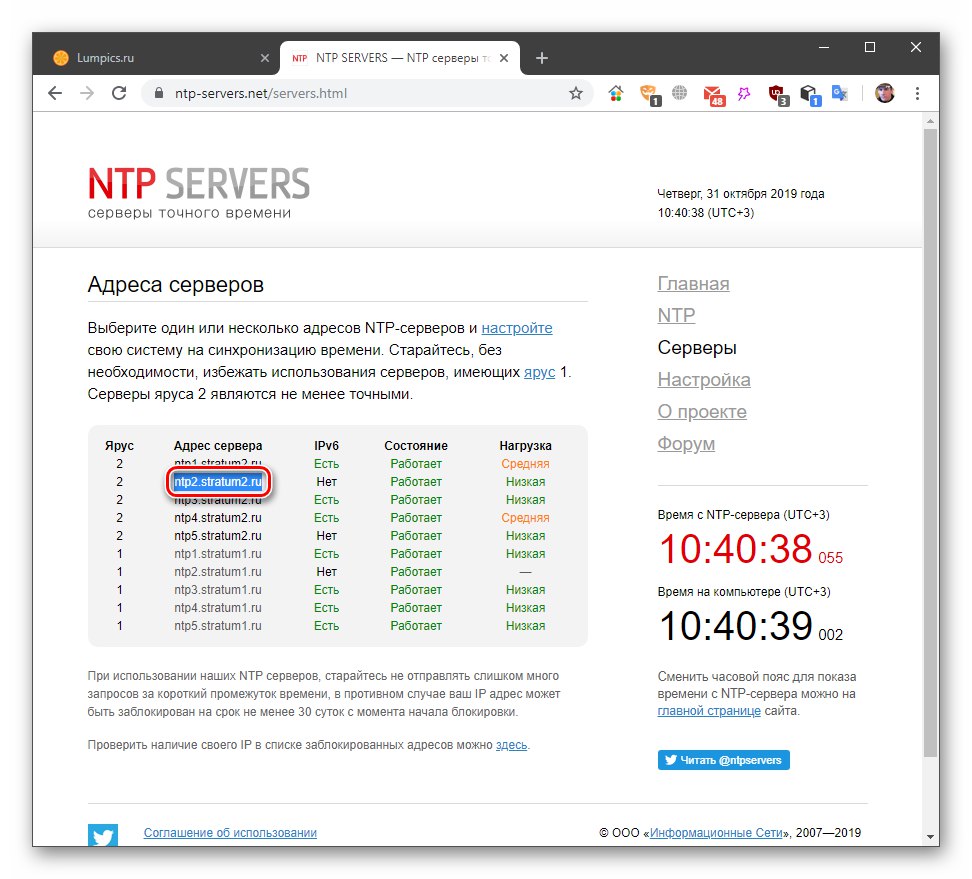This screenshot has height=879, width=972.
Task: Open the Настройка navigation link
Action: (x=704, y=379)
